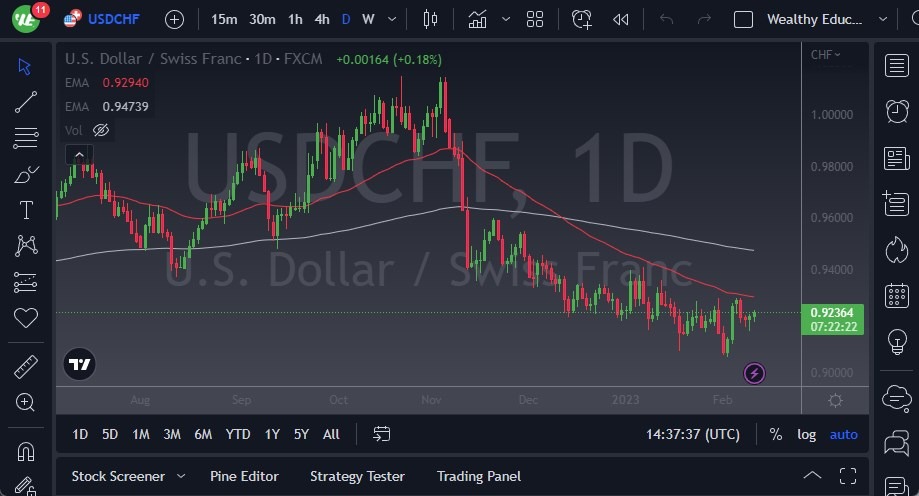The image size is (919, 496).
Task: Select the trend line drawing tool
Action: [x=26, y=102]
